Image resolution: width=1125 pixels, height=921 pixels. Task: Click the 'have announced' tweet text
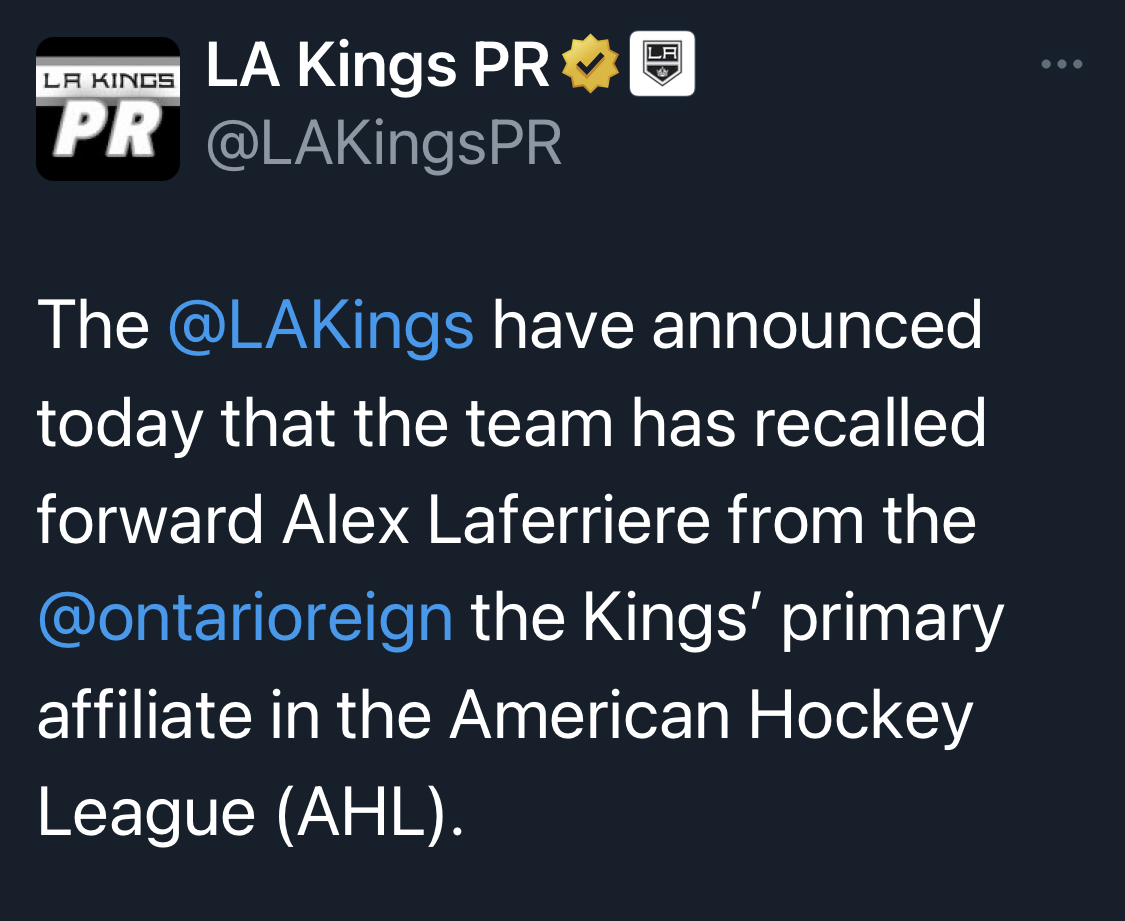click(737, 326)
